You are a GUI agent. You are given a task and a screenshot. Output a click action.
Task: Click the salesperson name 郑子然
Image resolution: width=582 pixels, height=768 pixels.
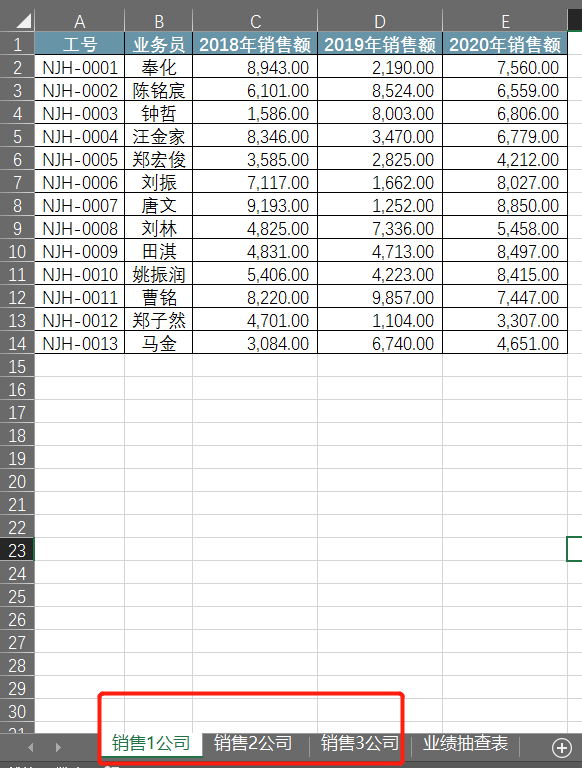pyautogui.click(x=159, y=321)
